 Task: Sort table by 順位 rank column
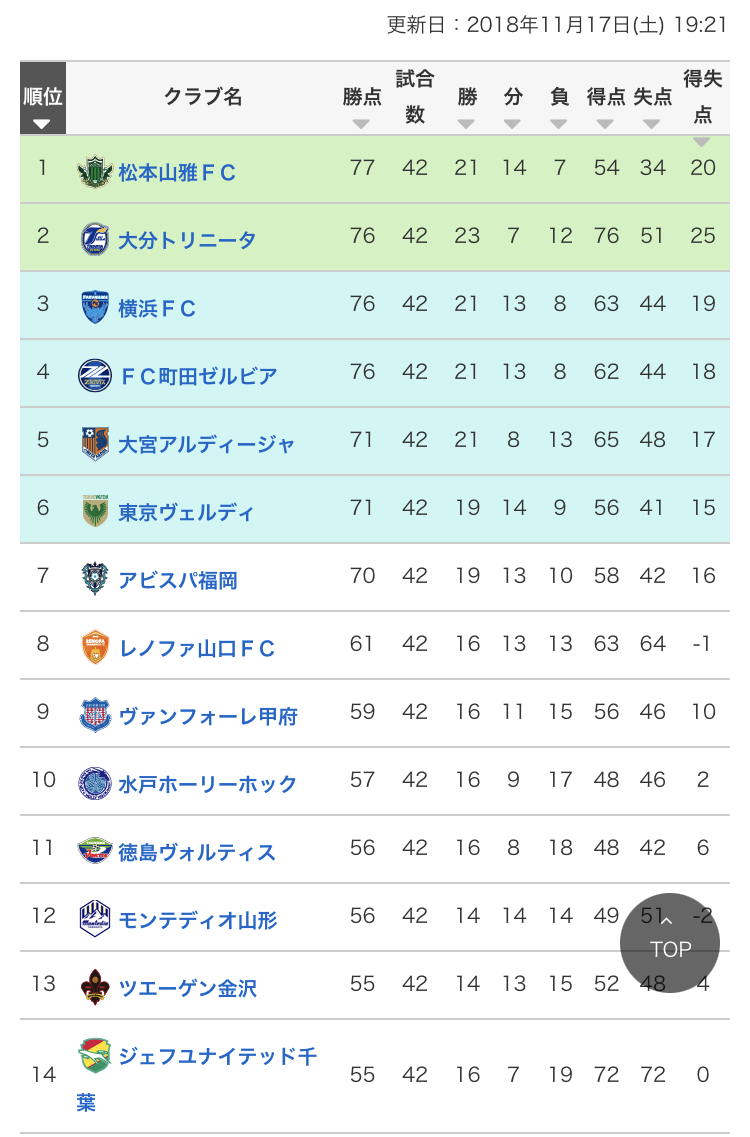42,124
